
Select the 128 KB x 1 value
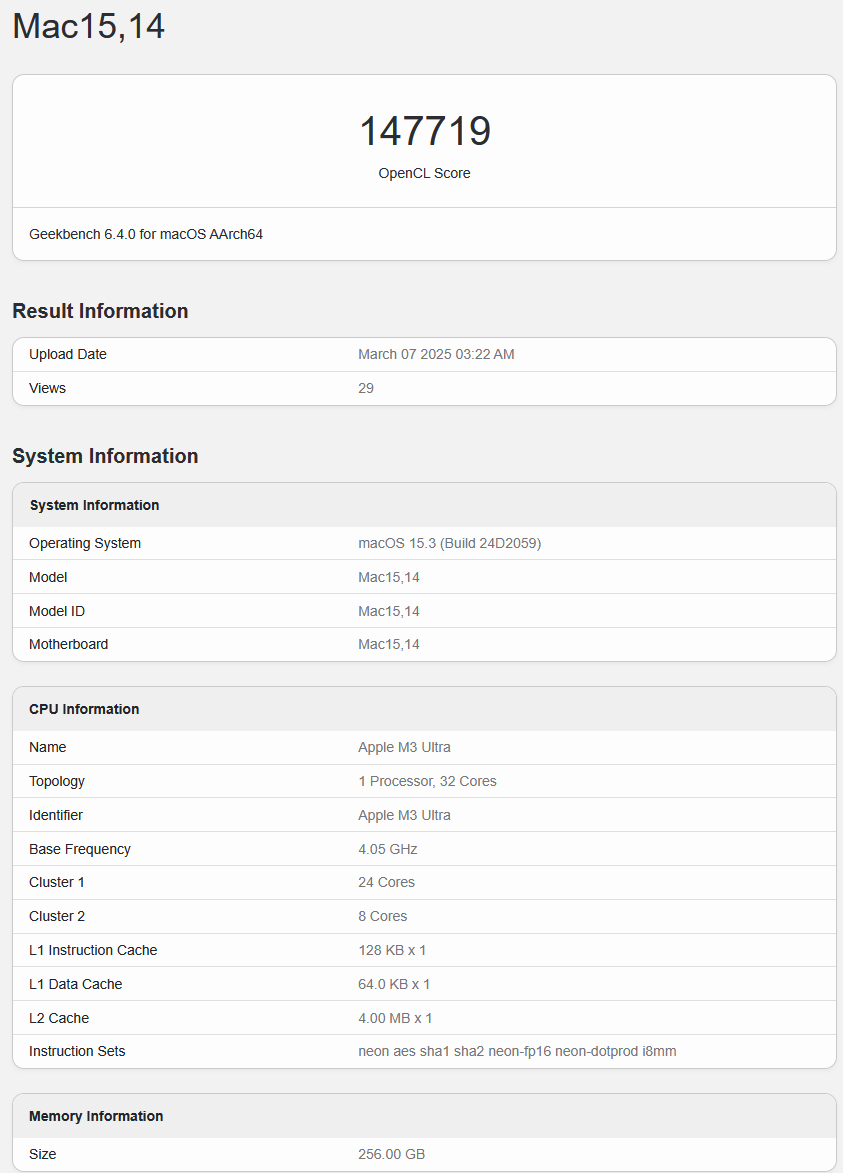[x=392, y=950]
